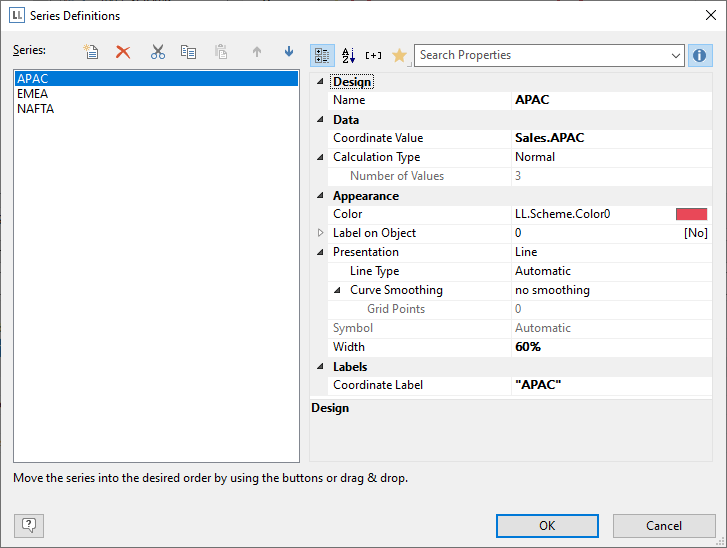Select the EMEA series in the list
The image size is (727, 548).
click(33, 94)
